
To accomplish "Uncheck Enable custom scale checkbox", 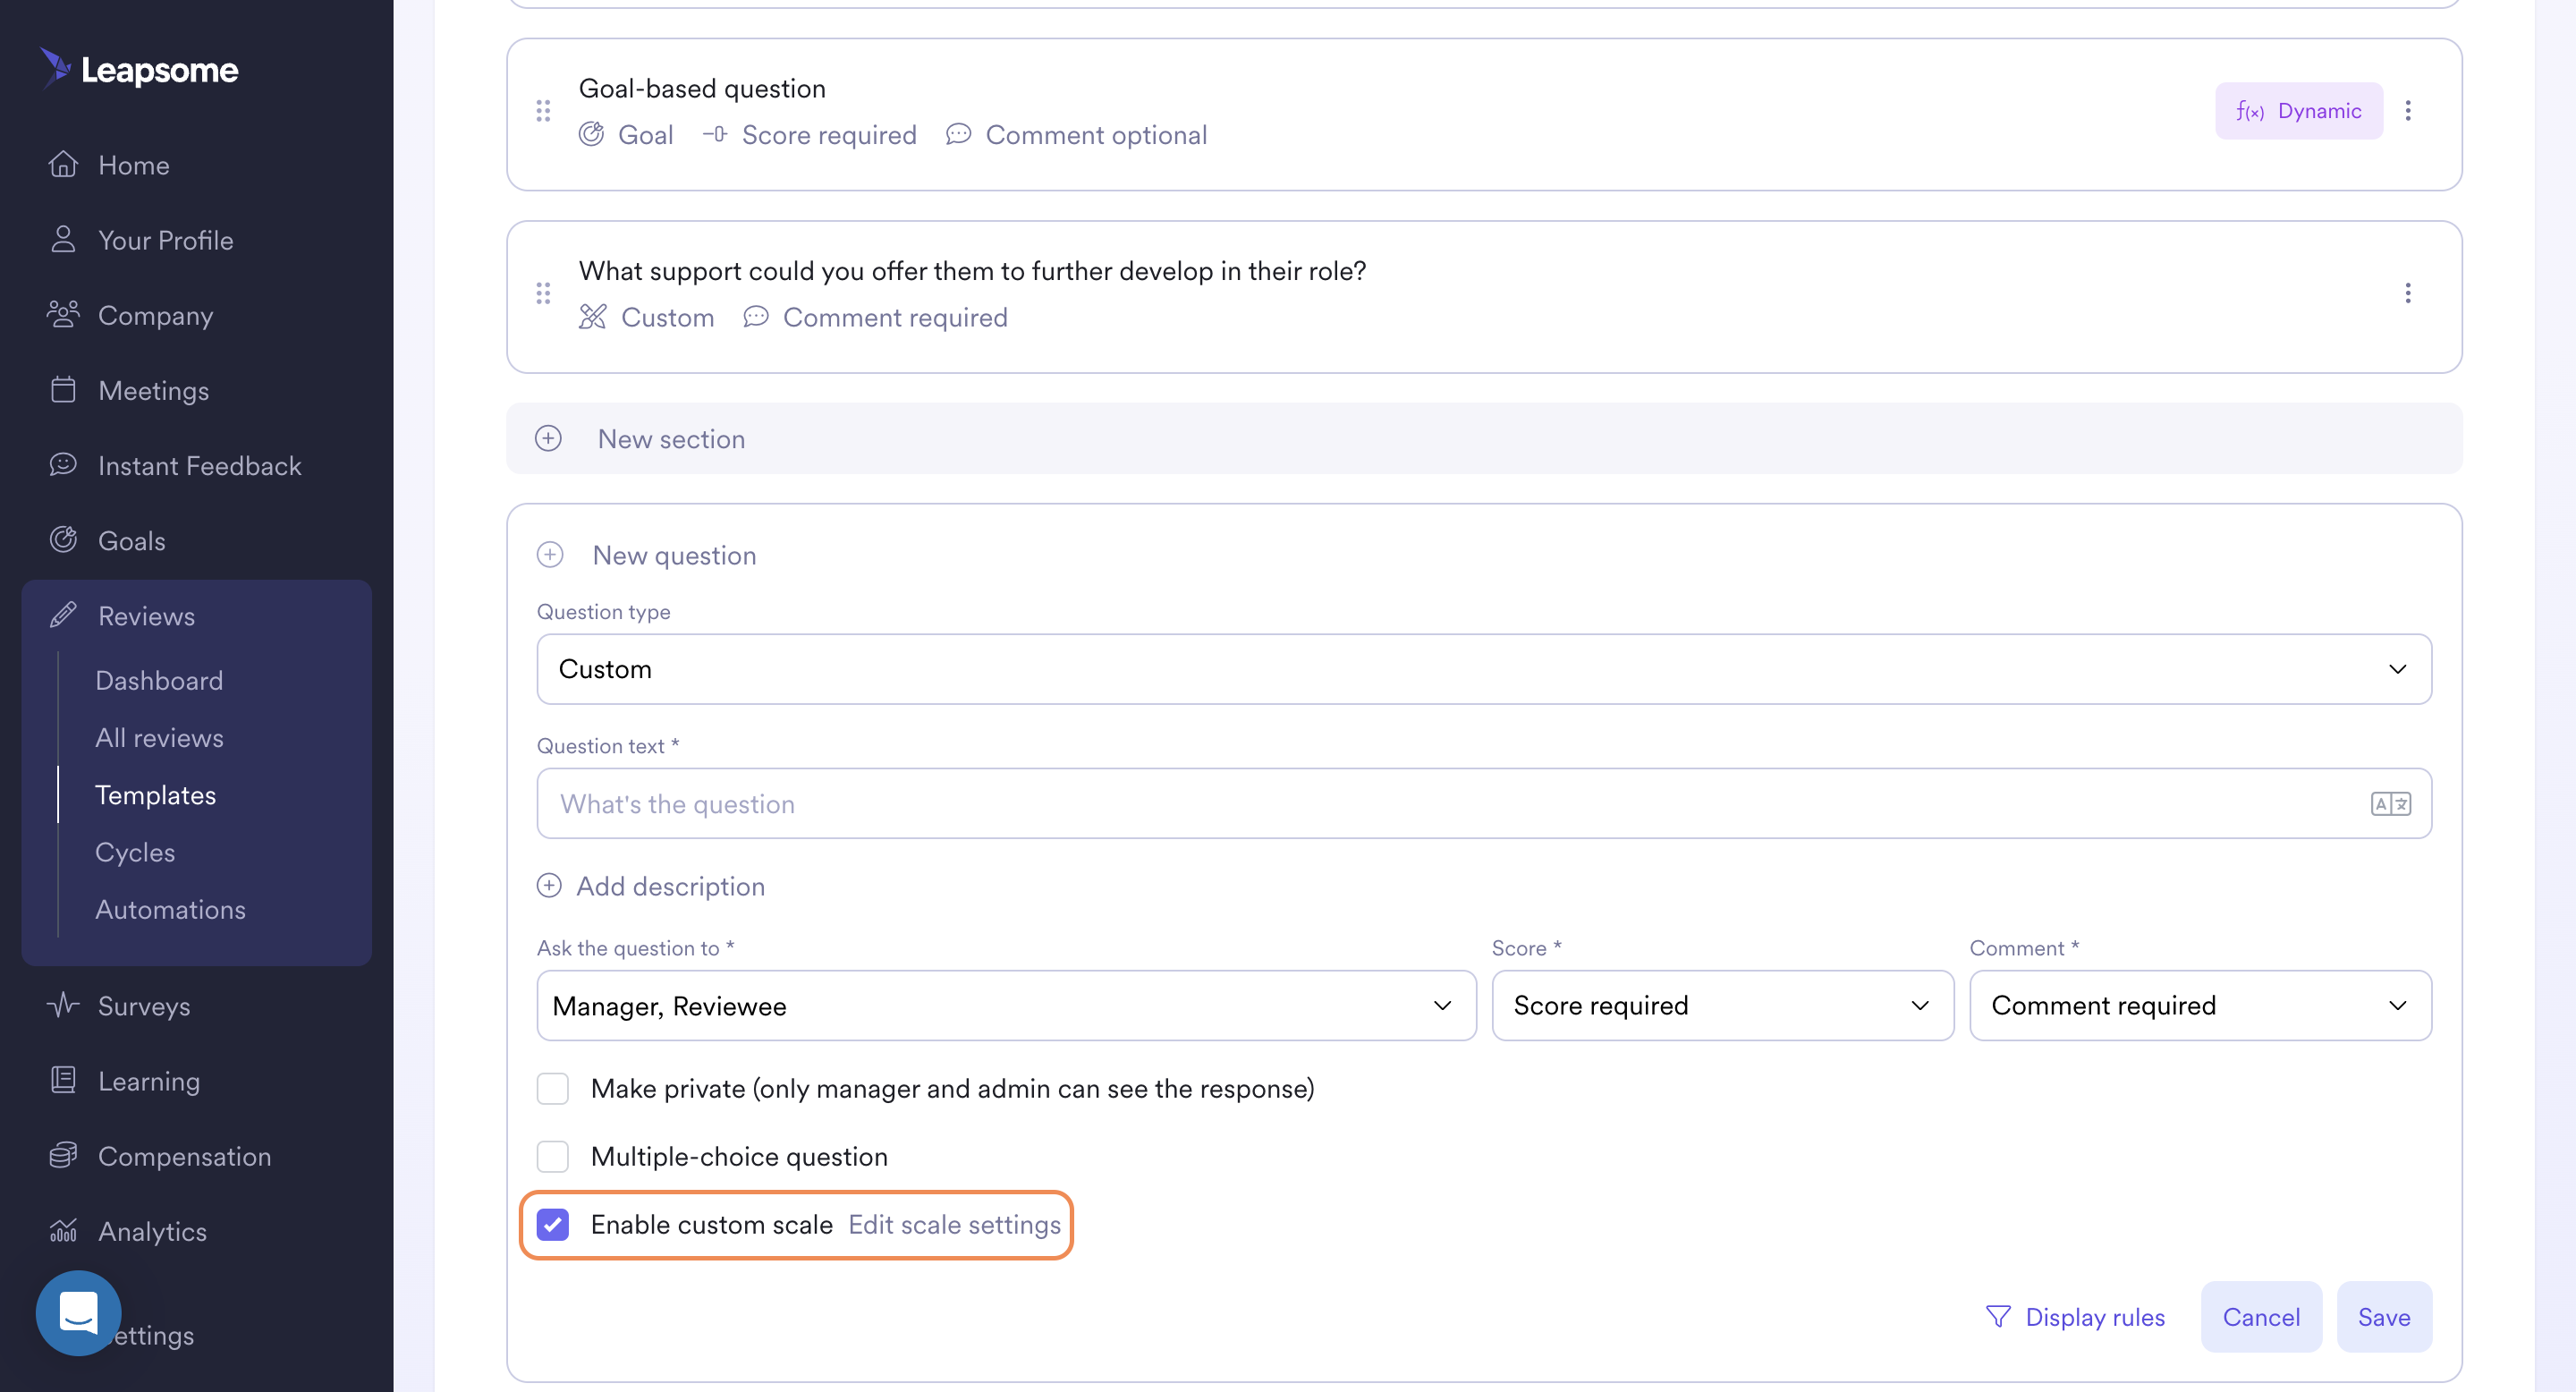I will pyautogui.click(x=553, y=1224).
